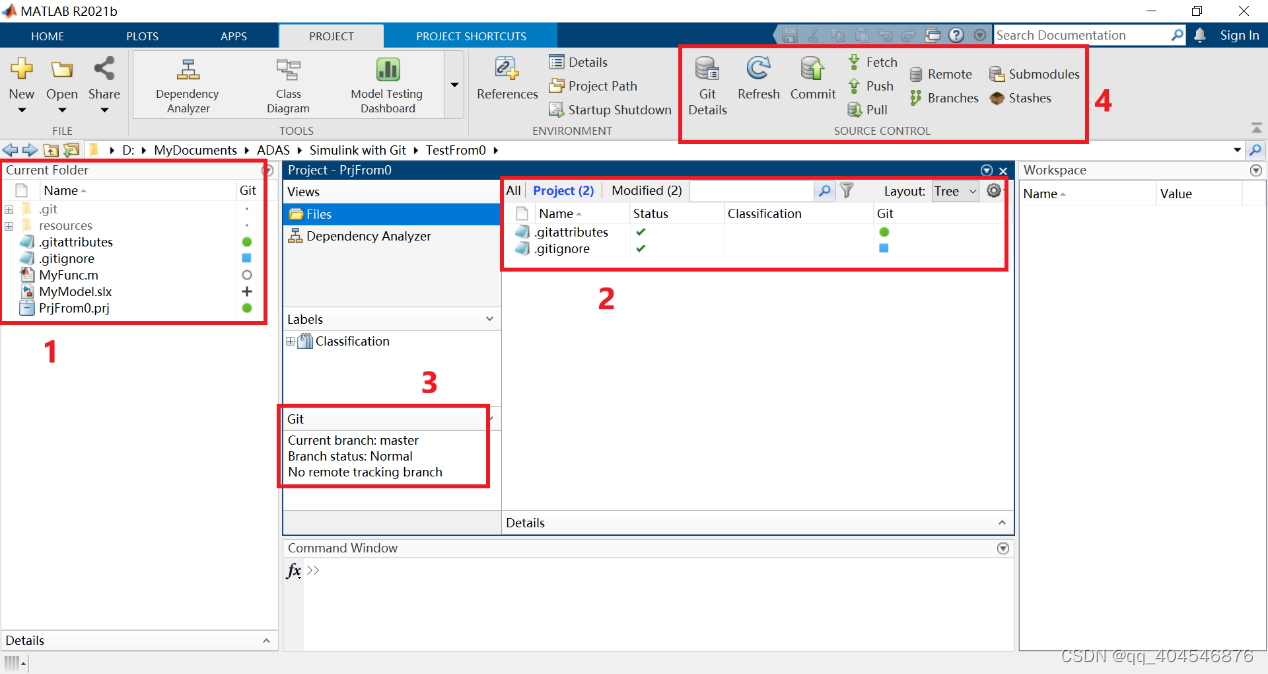The image size is (1268, 674).
Task: Open Workspace panel actions menu
Action: click(1256, 171)
